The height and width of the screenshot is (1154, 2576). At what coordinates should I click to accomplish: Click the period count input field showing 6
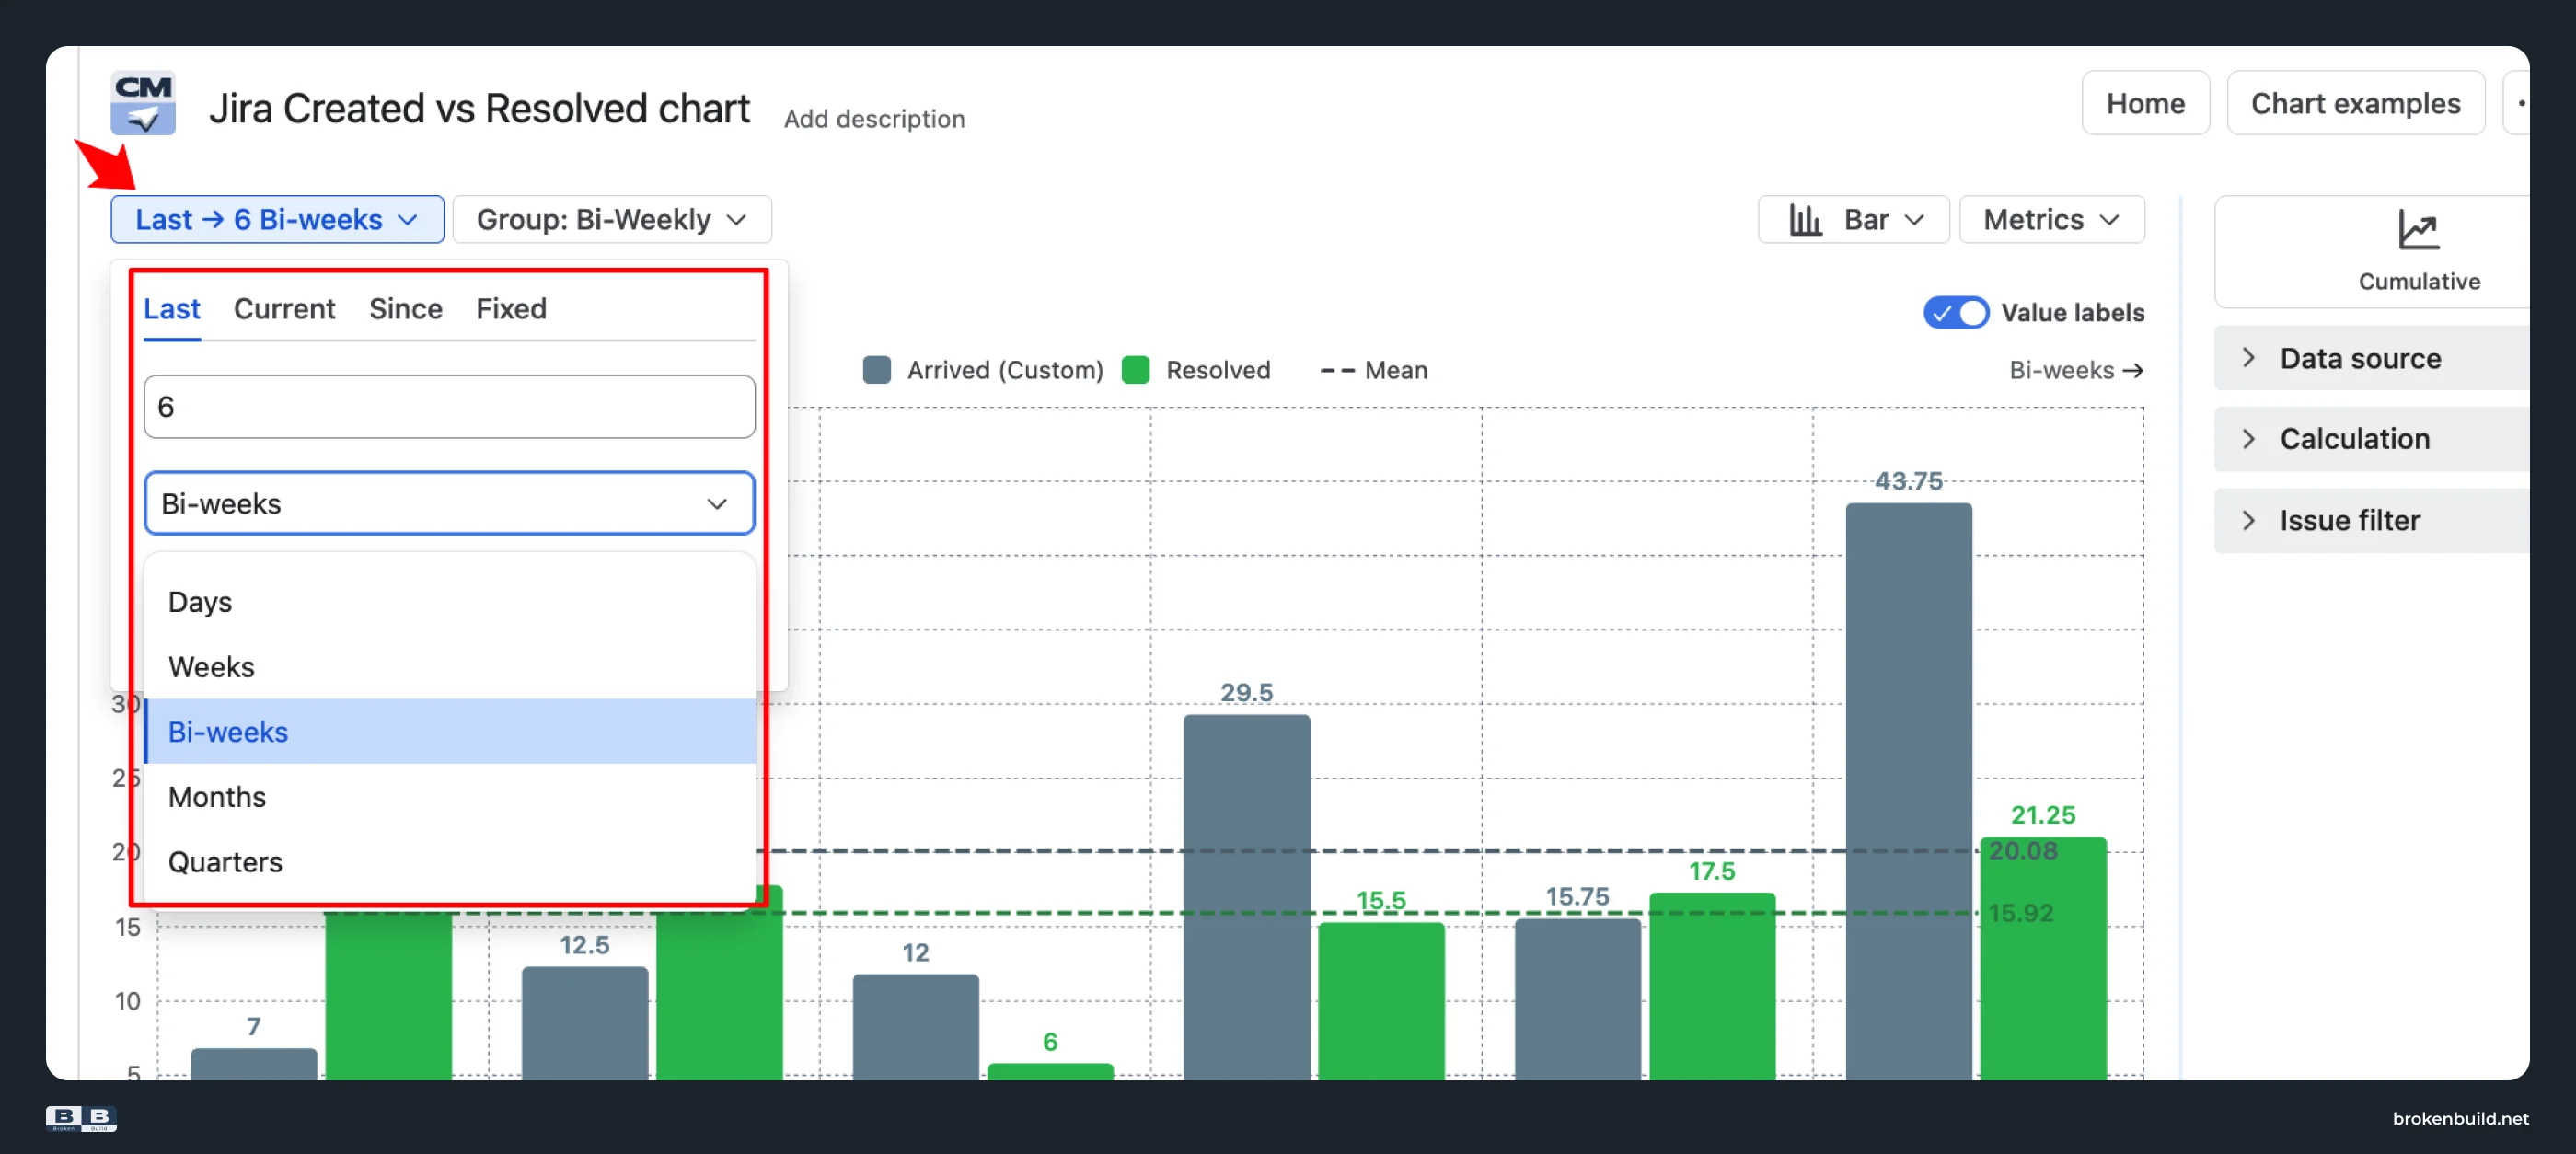[449, 407]
